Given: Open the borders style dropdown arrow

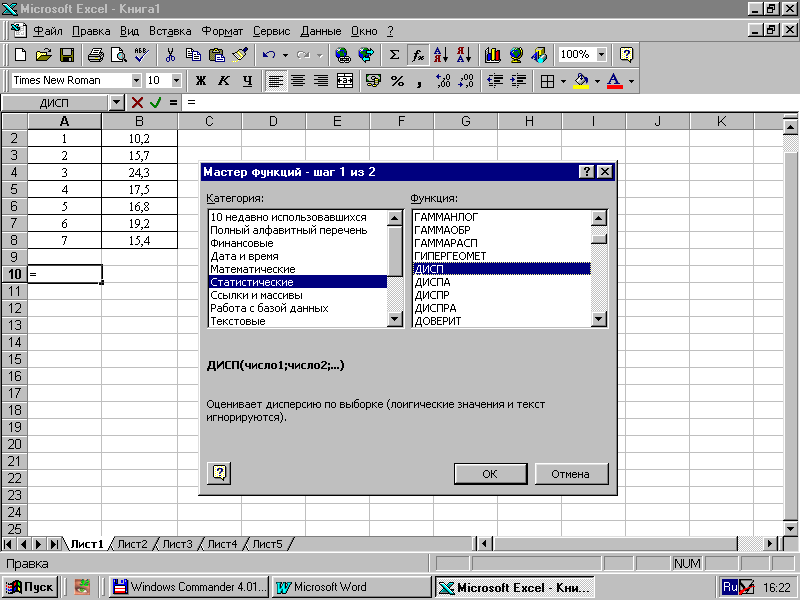Looking at the screenshot, I should pos(563,81).
